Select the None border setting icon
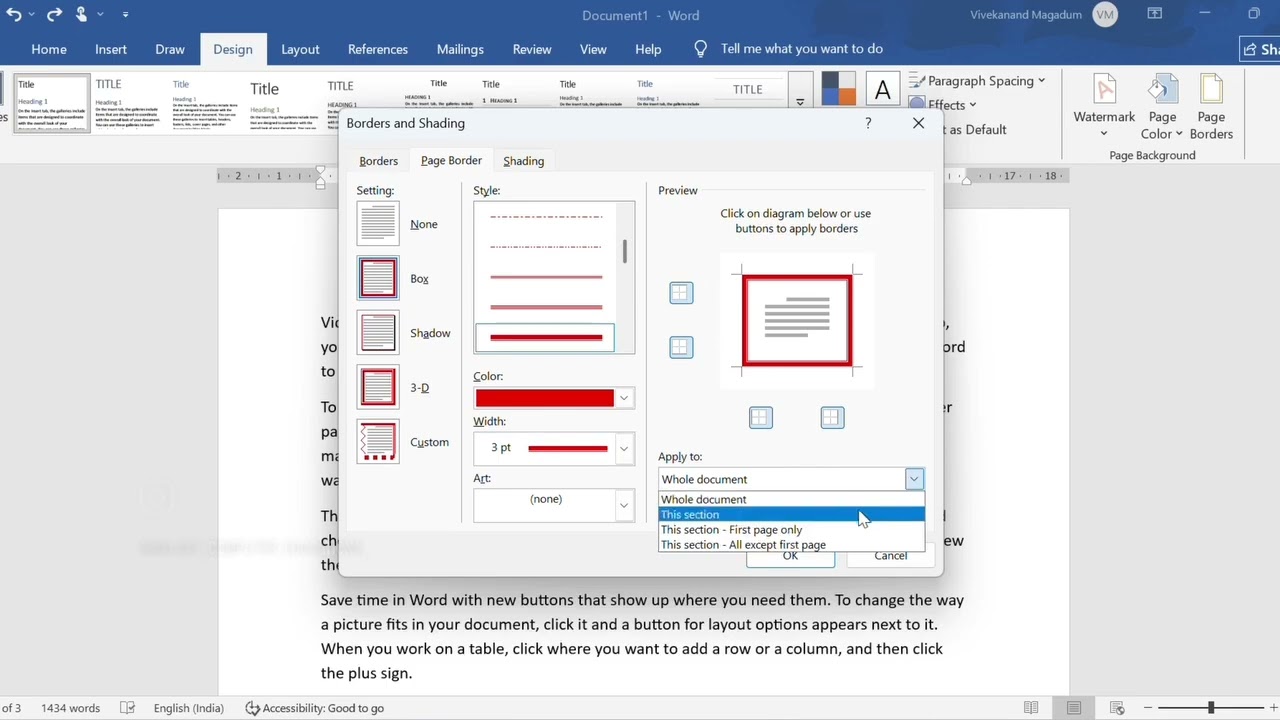This screenshot has width=1280, height=720. pos(378,224)
